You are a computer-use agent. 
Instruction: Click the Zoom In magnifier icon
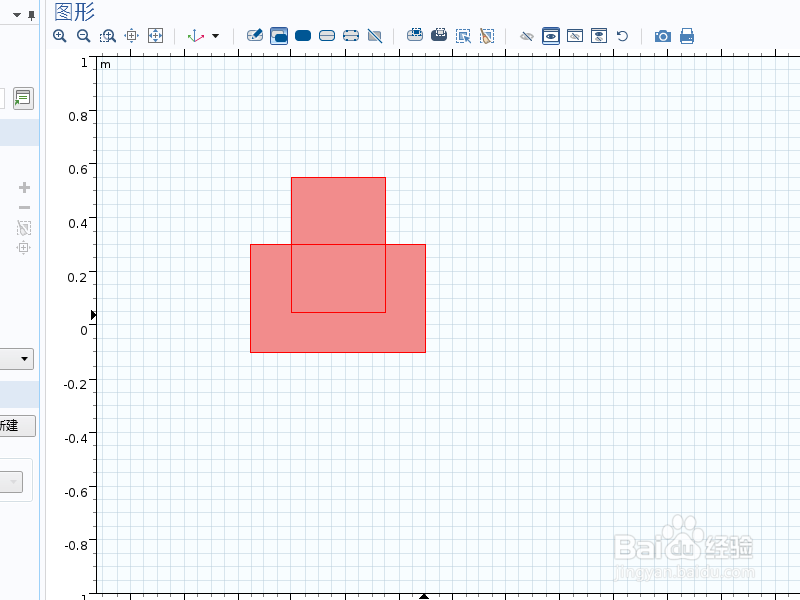coord(60,36)
